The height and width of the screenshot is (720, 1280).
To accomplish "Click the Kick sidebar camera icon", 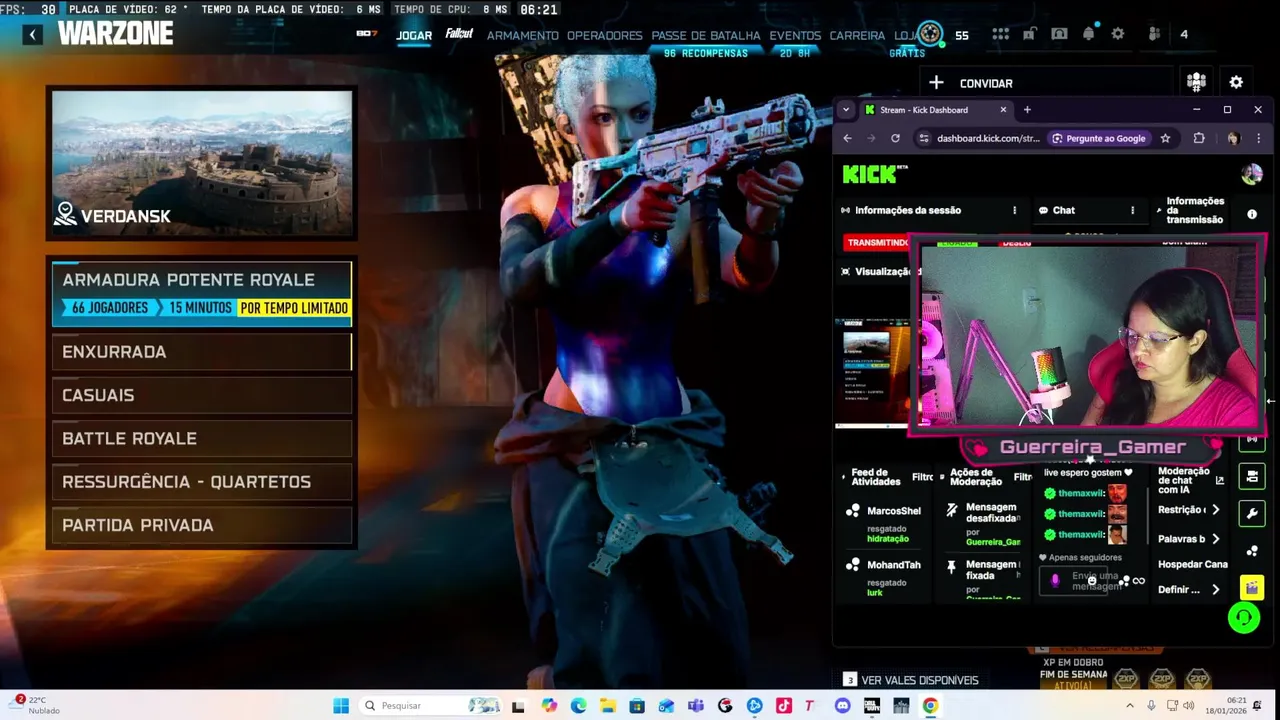I will (x=1252, y=476).
